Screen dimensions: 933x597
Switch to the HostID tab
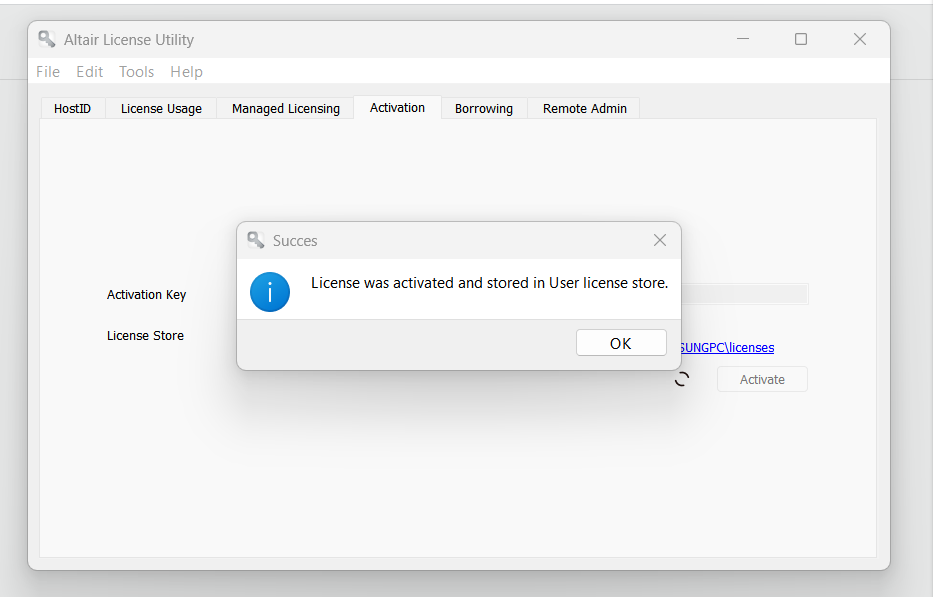click(73, 108)
